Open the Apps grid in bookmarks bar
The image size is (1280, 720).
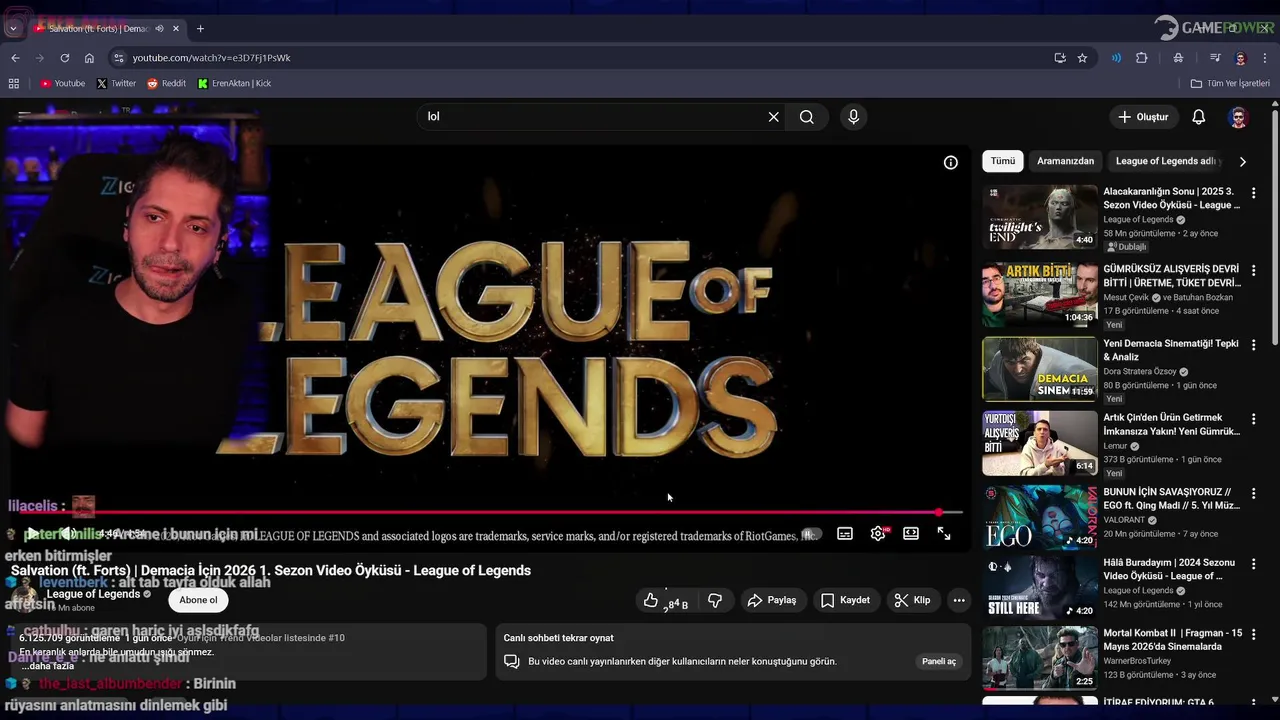tap(14, 83)
